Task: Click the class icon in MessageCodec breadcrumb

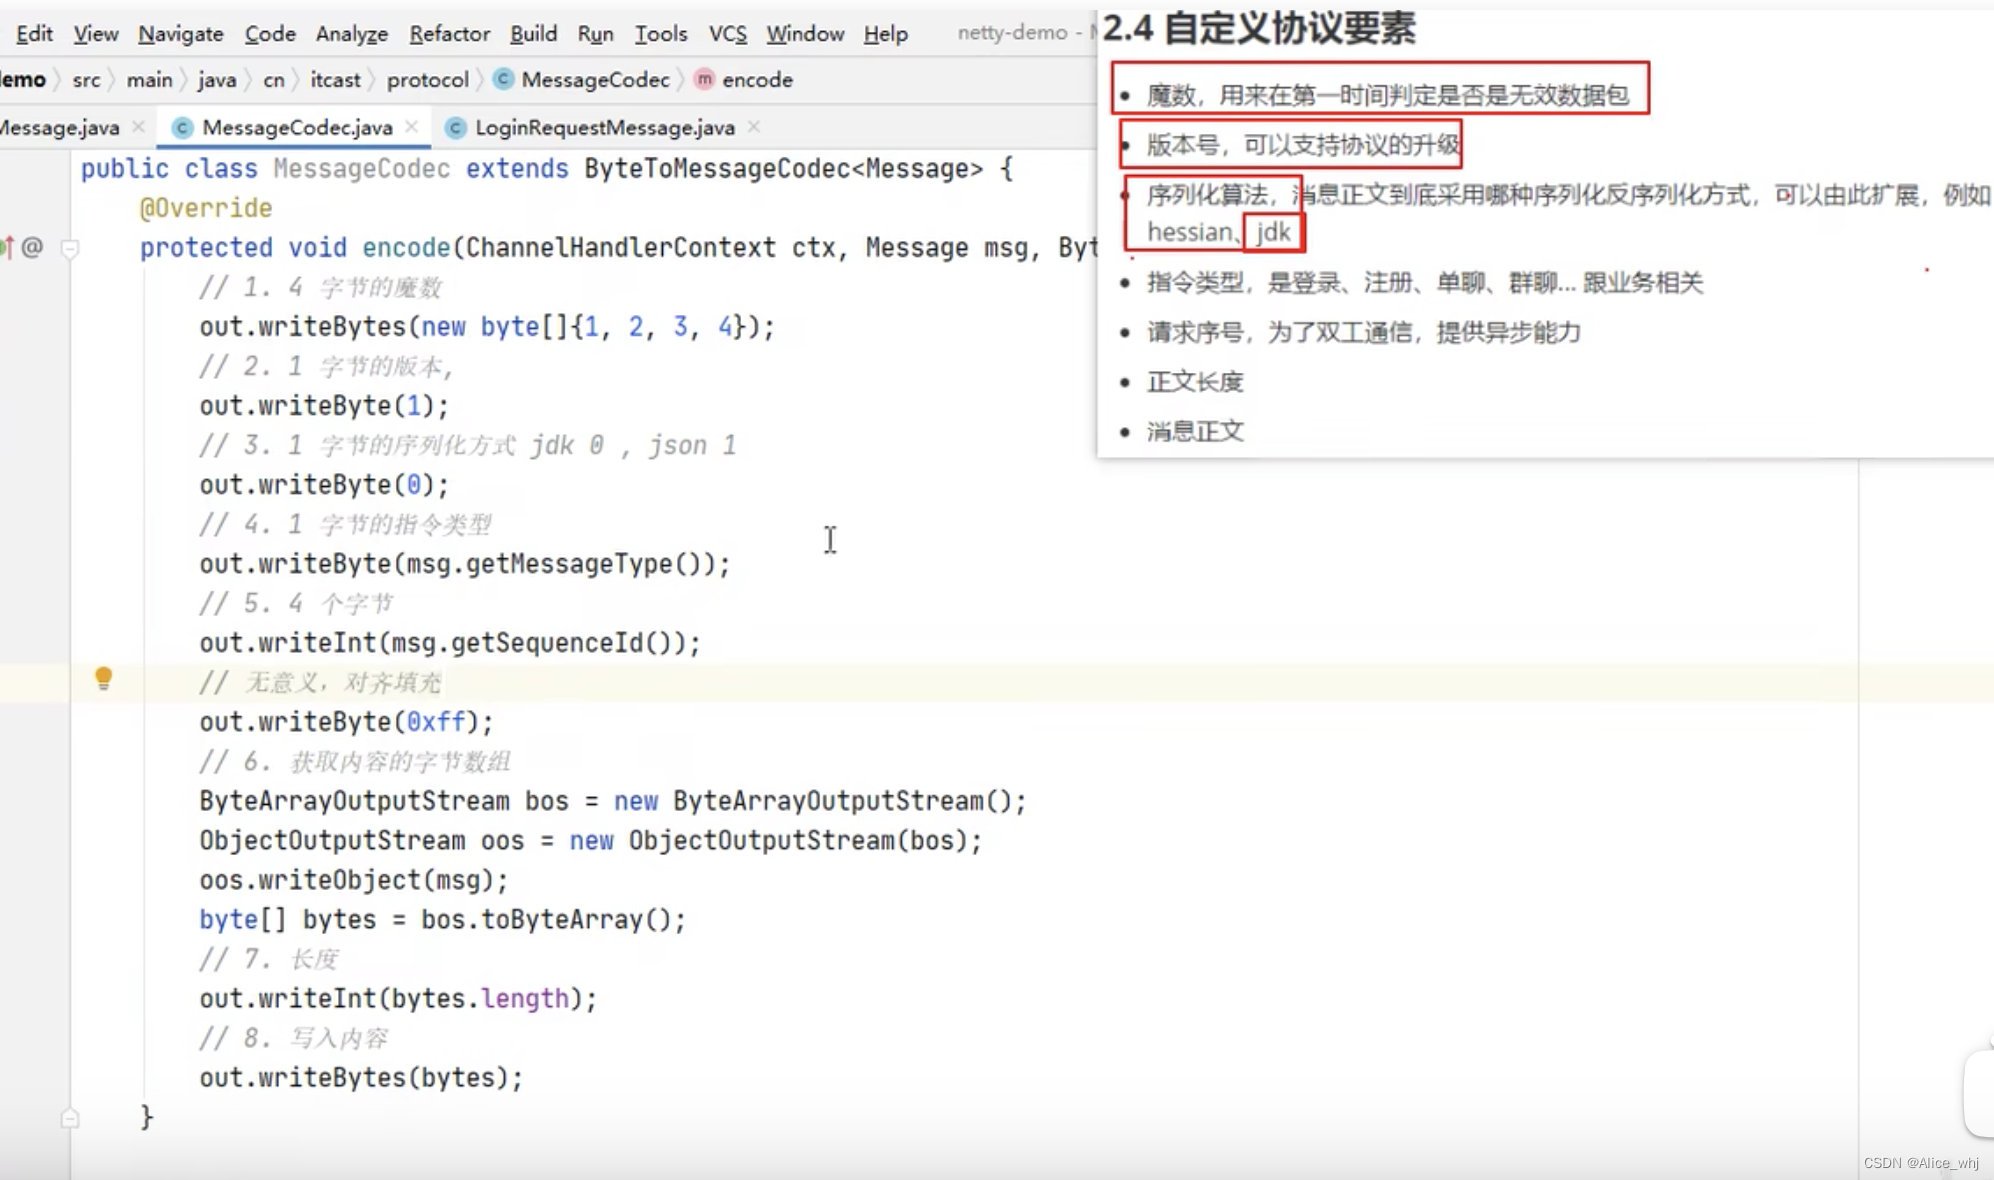Action: point(504,79)
